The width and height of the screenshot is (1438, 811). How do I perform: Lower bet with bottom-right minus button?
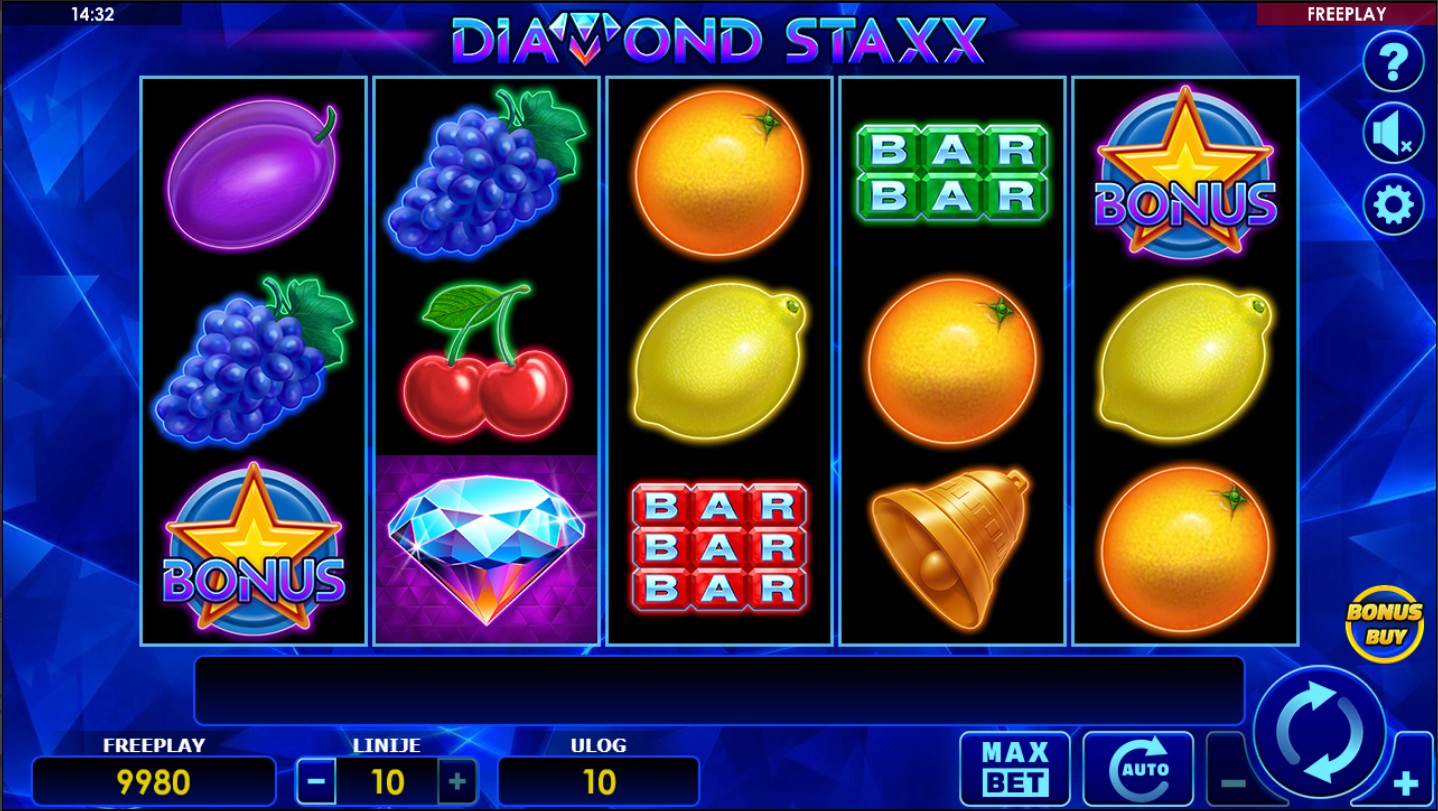tap(1232, 782)
